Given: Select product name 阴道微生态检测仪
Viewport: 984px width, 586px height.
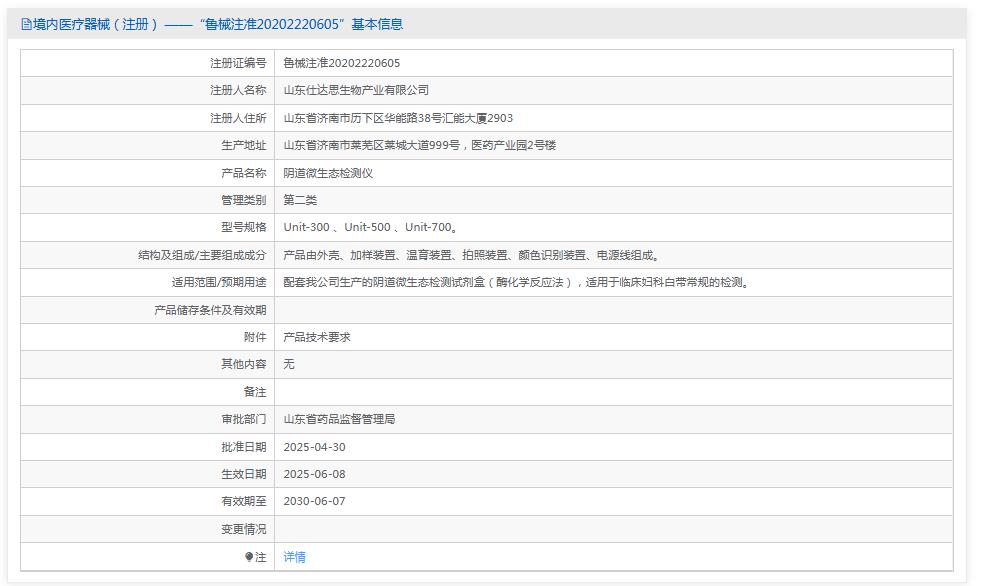Looking at the screenshot, I should (x=328, y=173).
